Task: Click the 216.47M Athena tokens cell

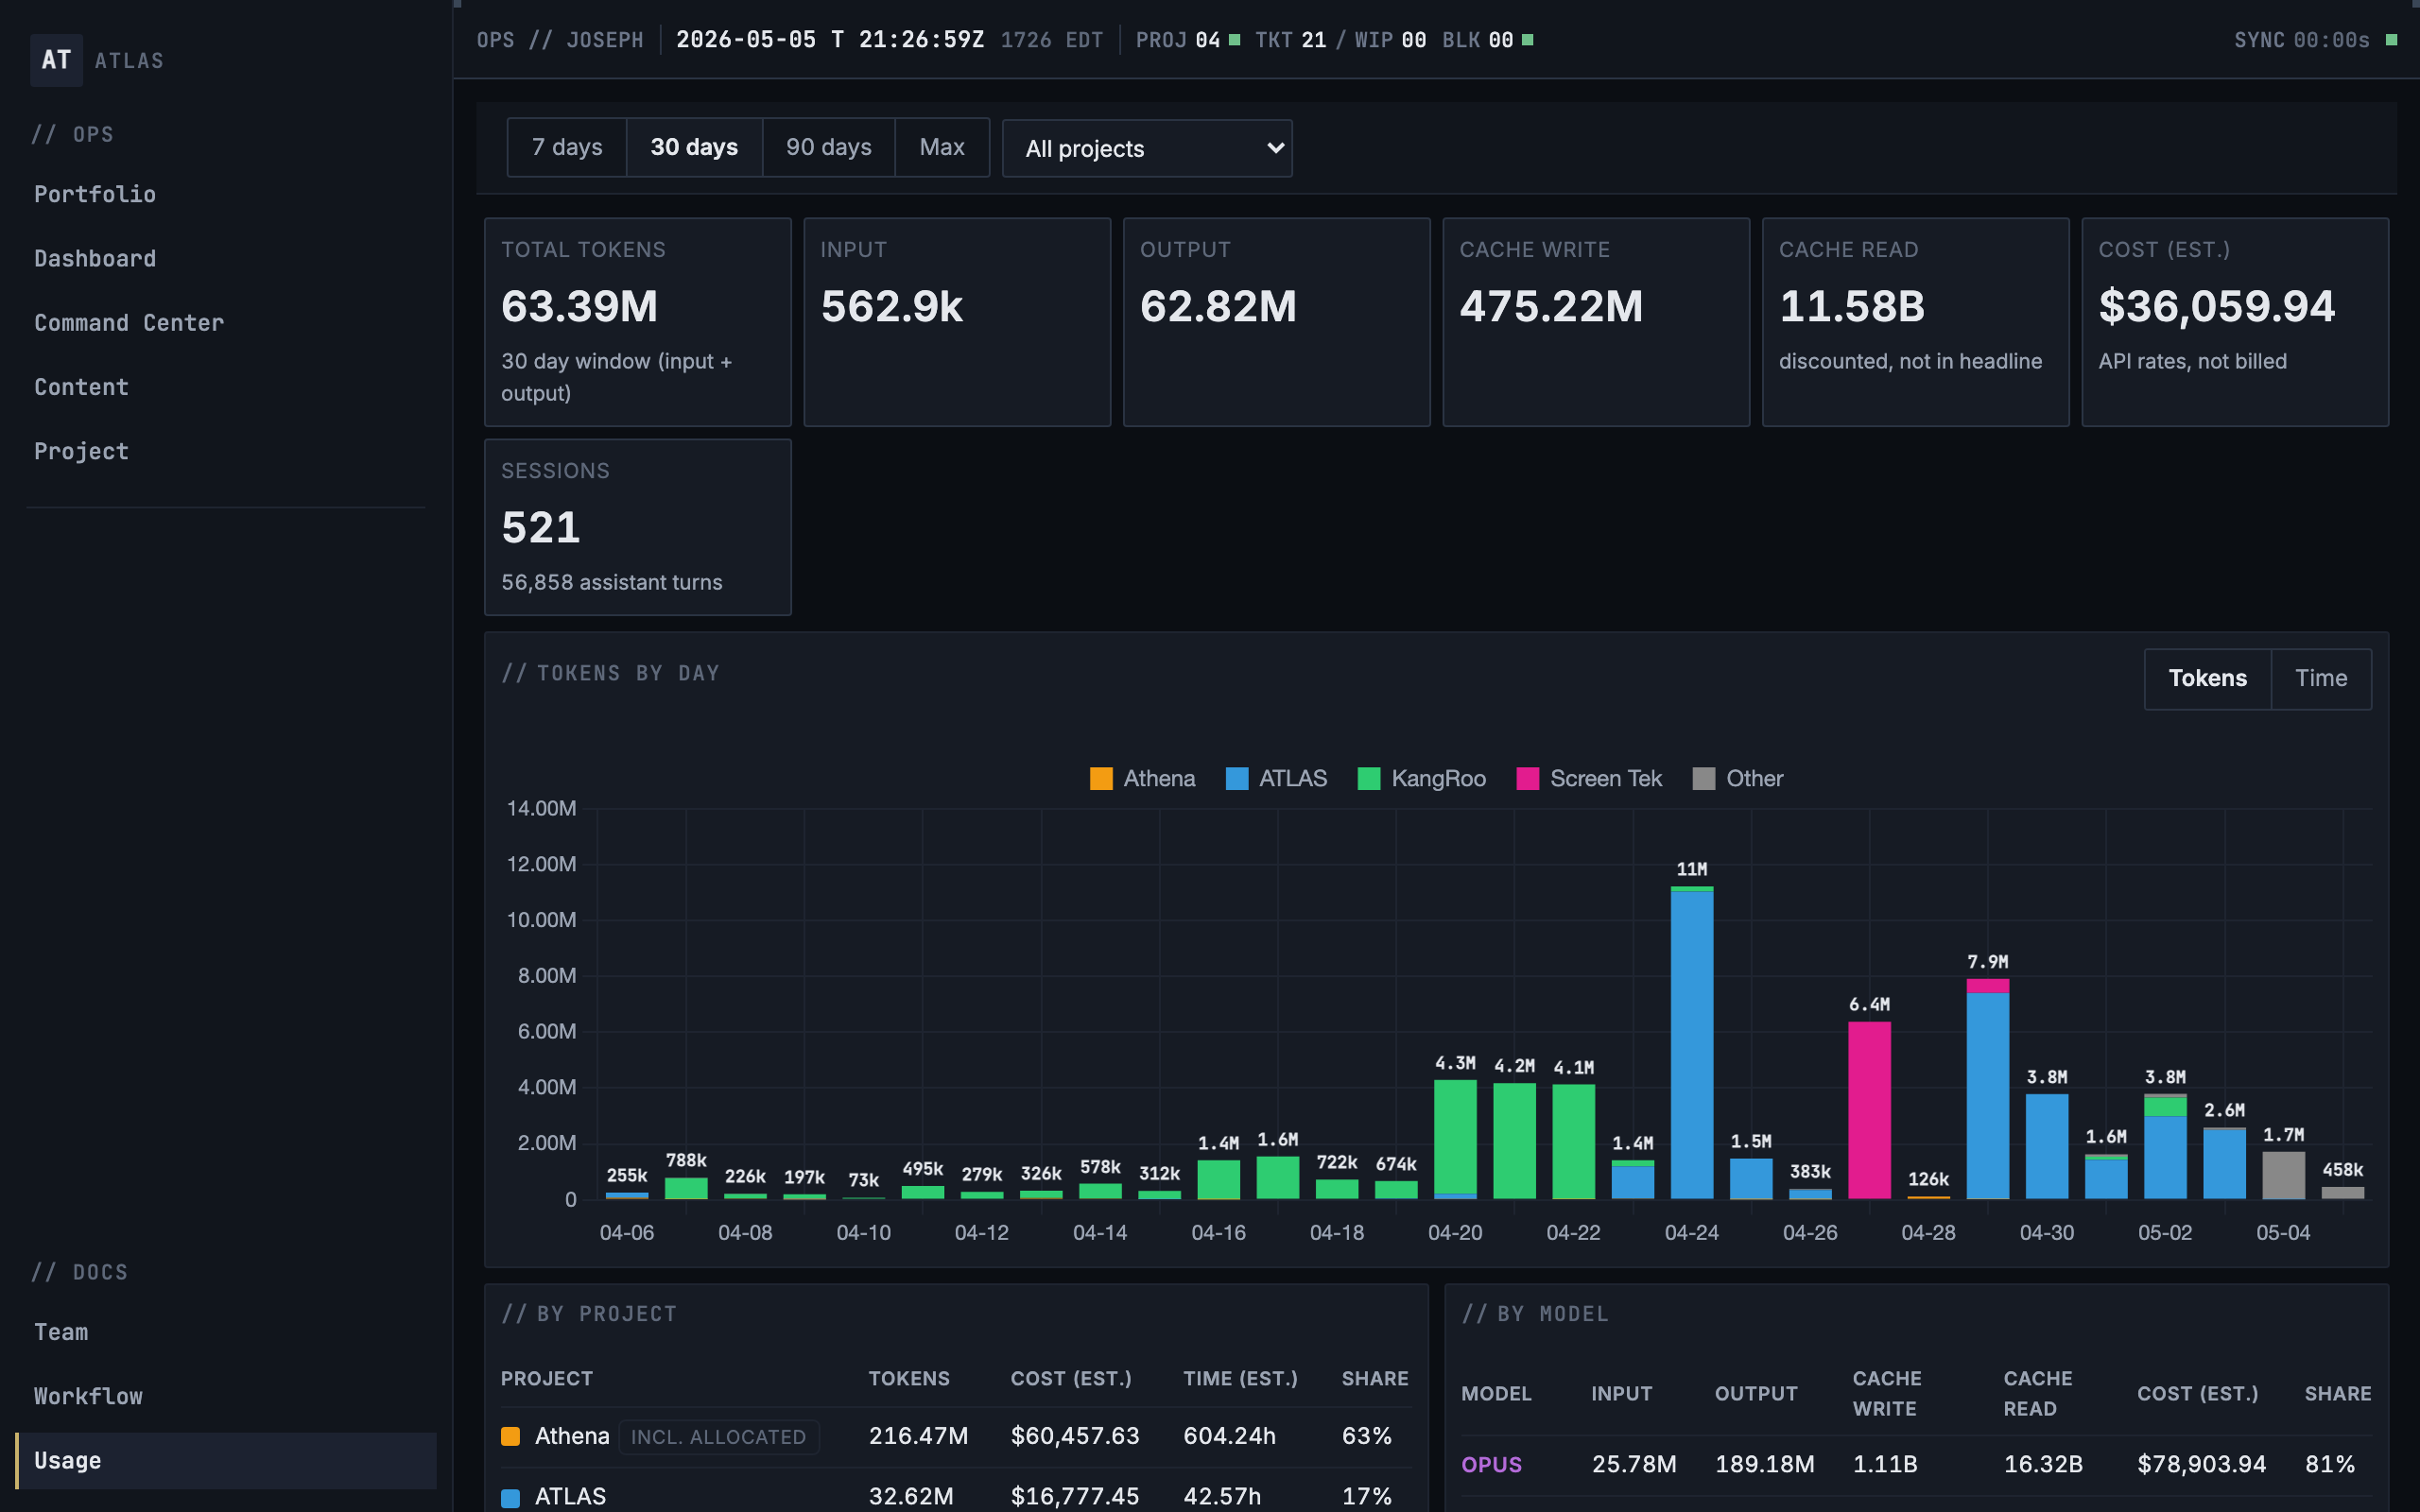Action: tap(918, 1436)
